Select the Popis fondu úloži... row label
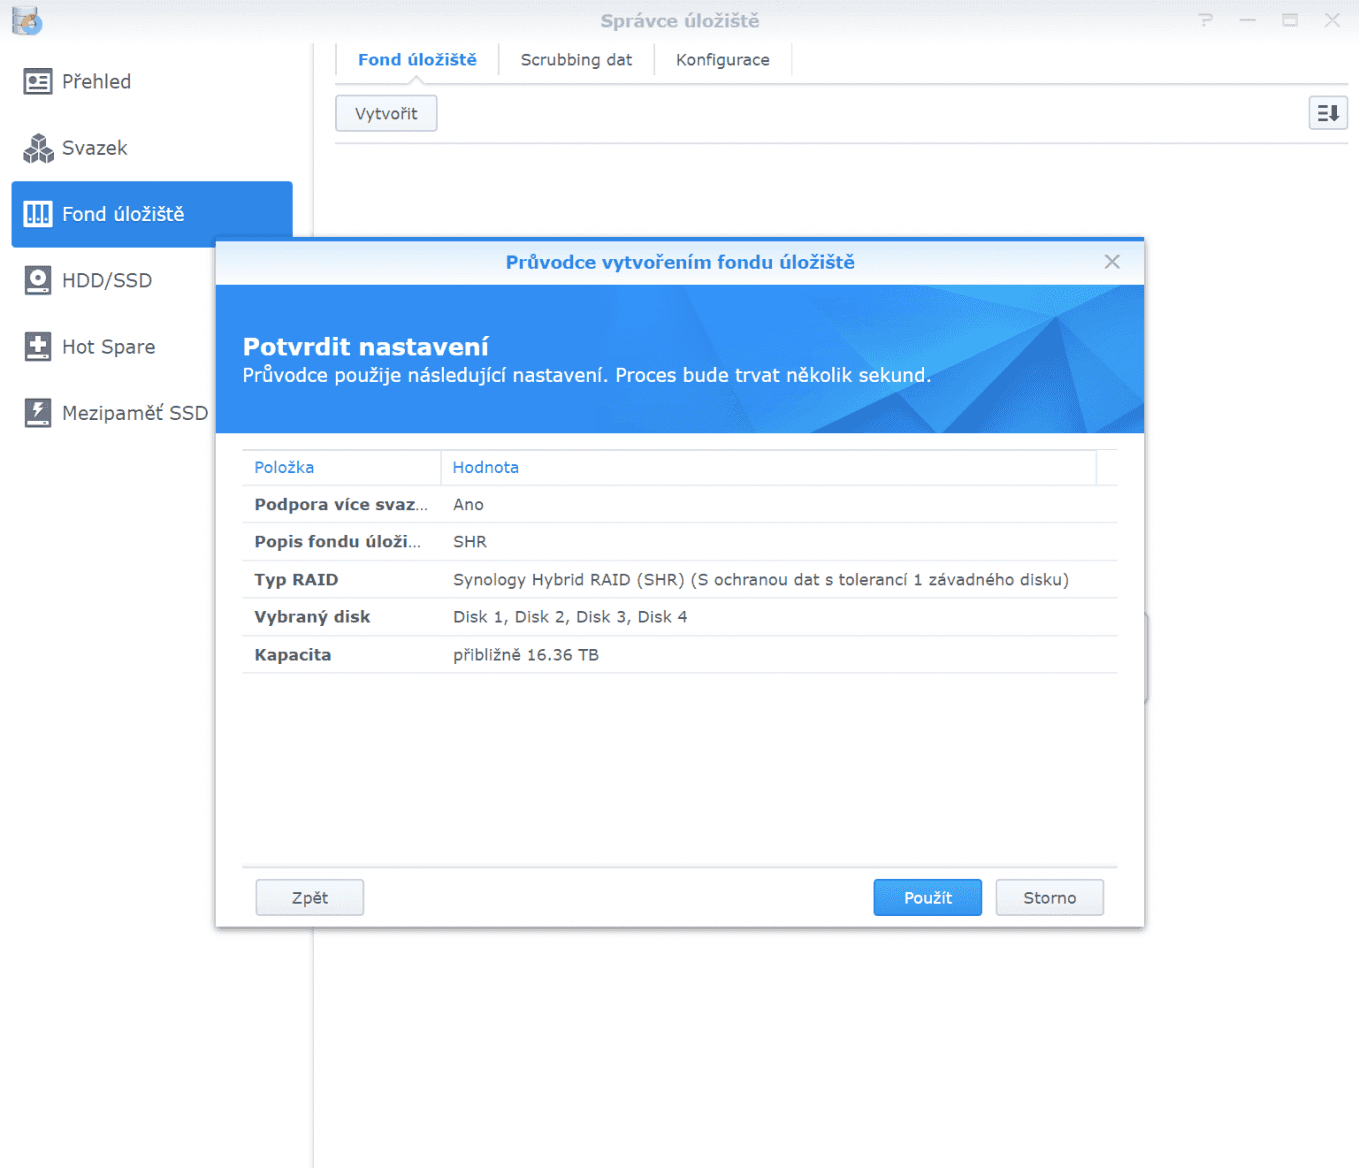The image size is (1359, 1168). point(337,542)
